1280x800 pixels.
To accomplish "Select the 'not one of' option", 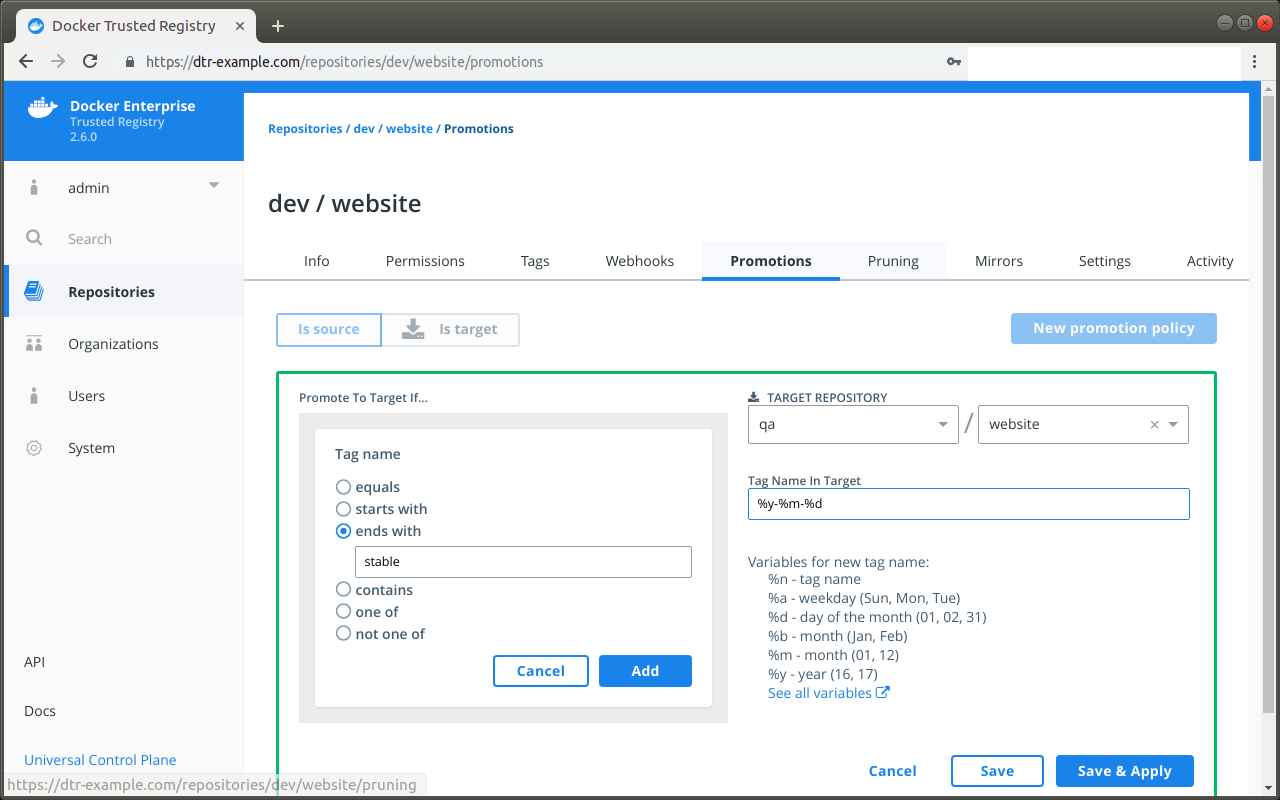I will (x=343, y=633).
